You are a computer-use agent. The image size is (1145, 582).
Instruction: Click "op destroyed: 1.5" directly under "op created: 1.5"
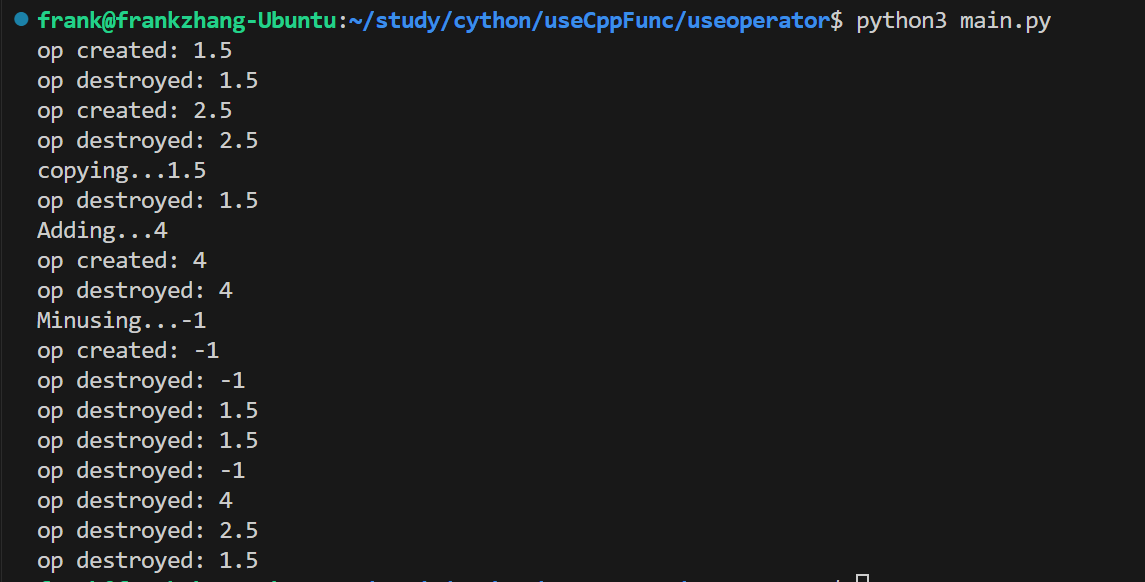(147, 81)
